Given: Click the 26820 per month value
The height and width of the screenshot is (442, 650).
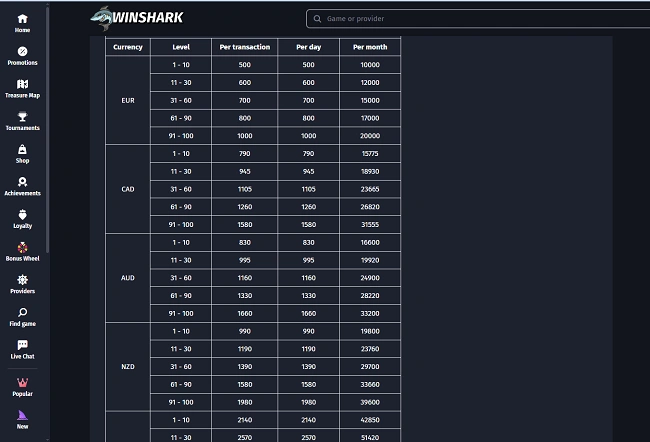Looking at the screenshot, I should (x=370, y=207).
